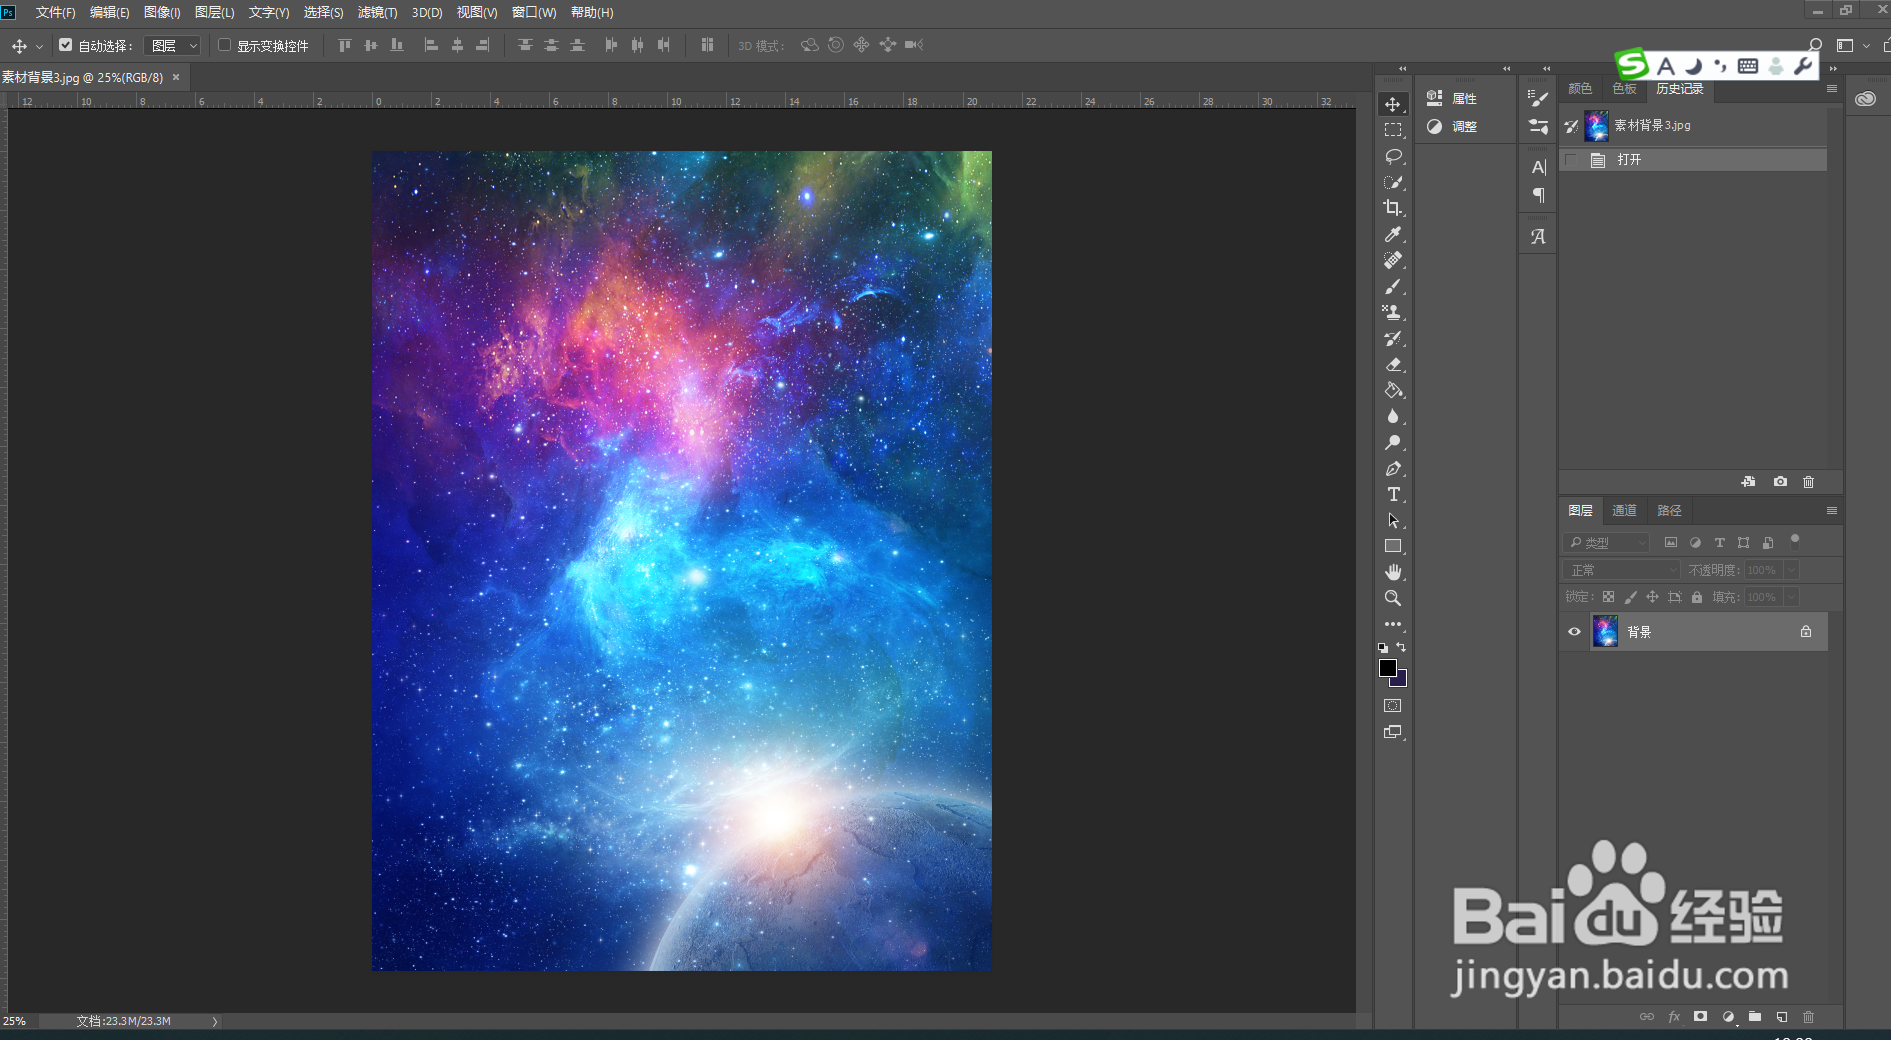Select the Clone Stamp tool

click(x=1393, y=312)
